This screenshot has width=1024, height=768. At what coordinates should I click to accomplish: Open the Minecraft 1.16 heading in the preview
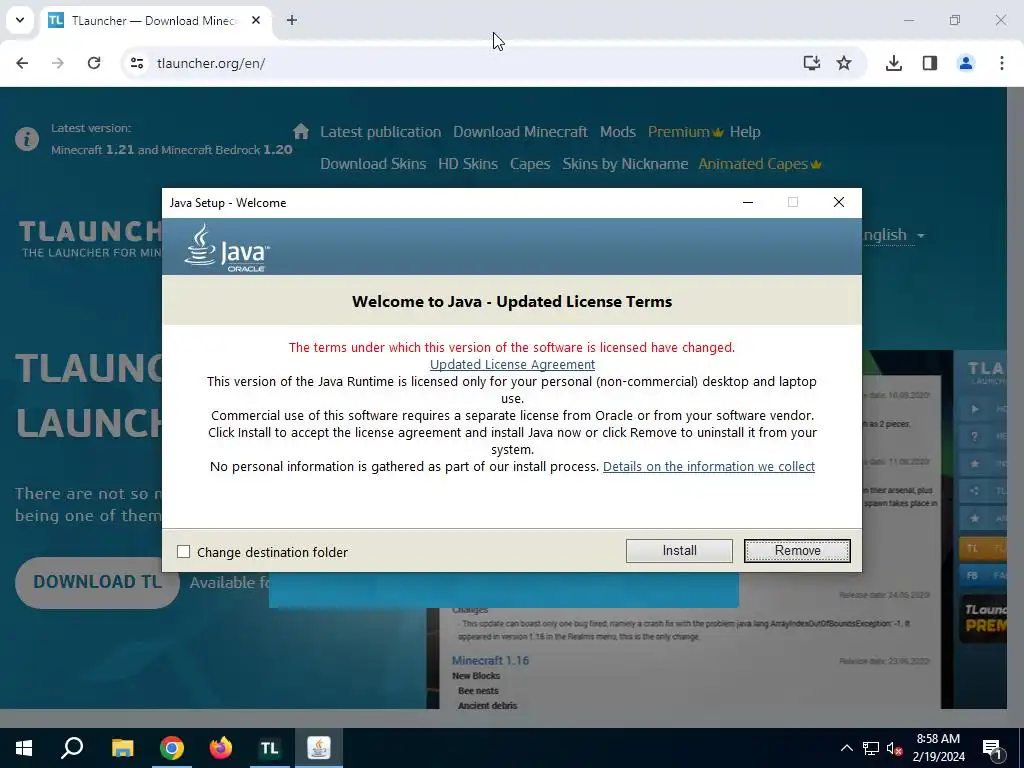point(490,660)
